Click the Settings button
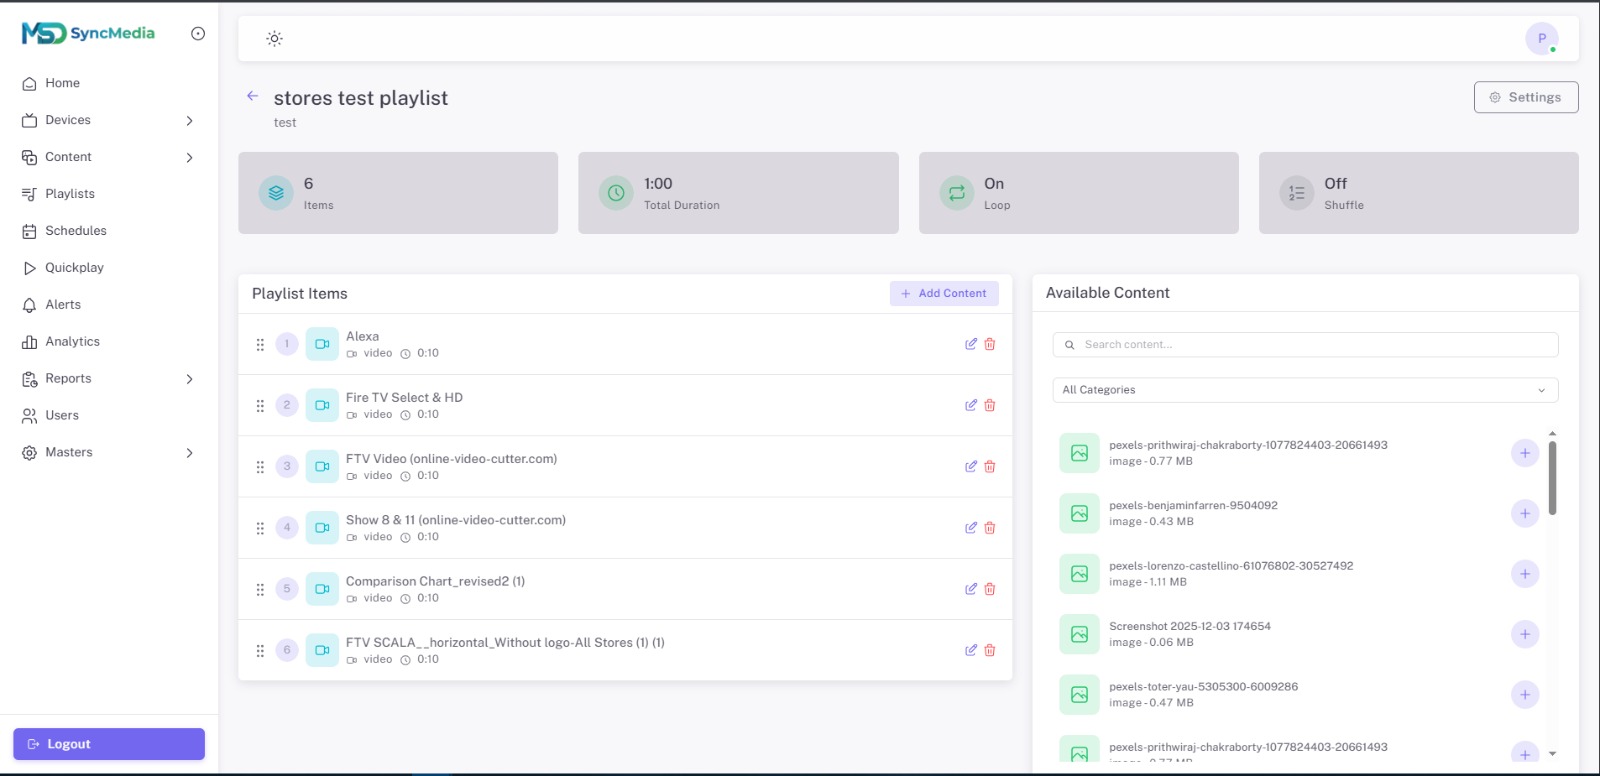Screen dimensions: 1600x776 point(1526,97)
